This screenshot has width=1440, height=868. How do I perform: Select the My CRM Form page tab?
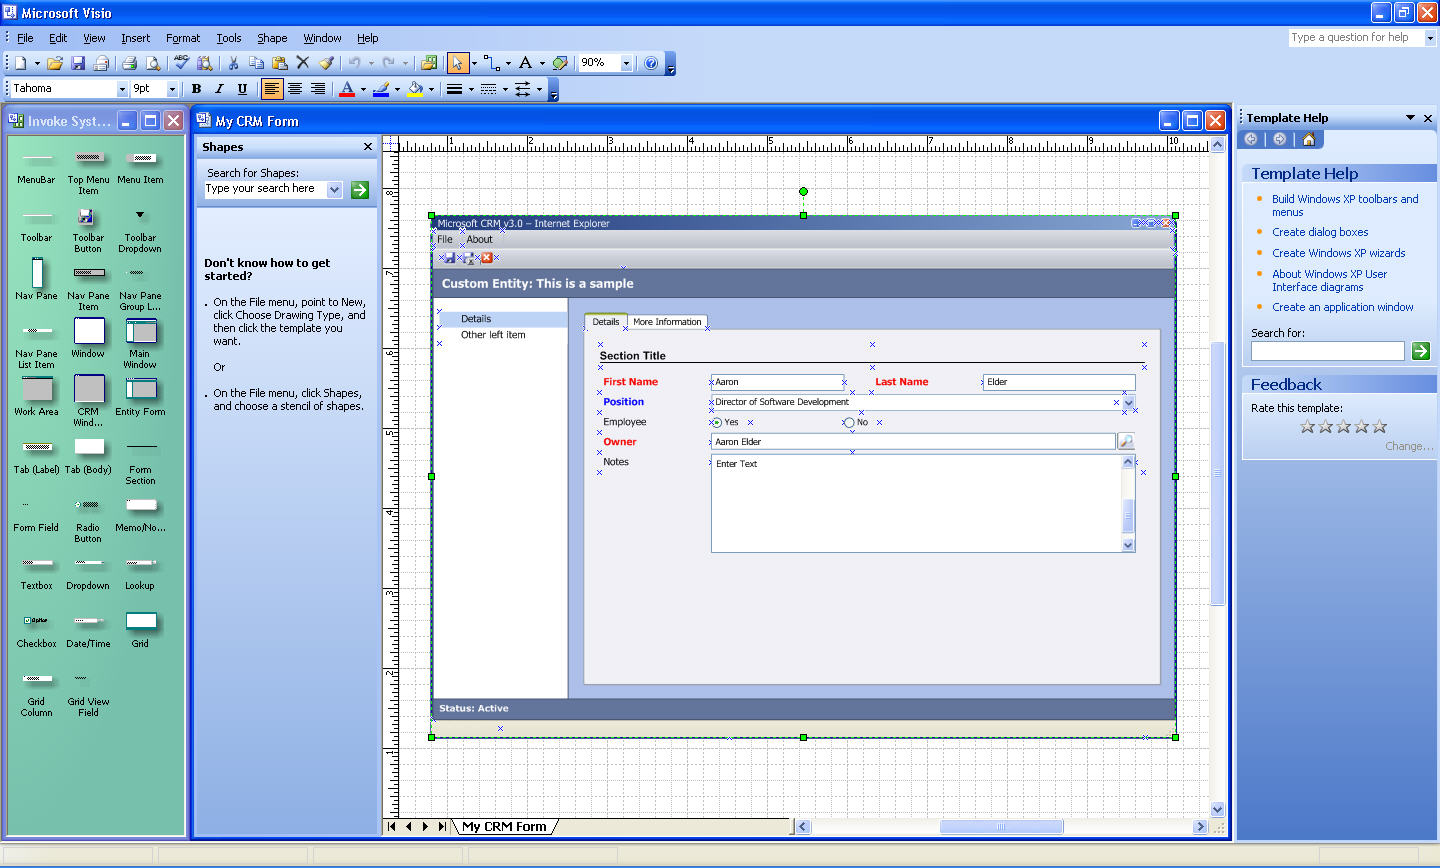pos(504,827)
